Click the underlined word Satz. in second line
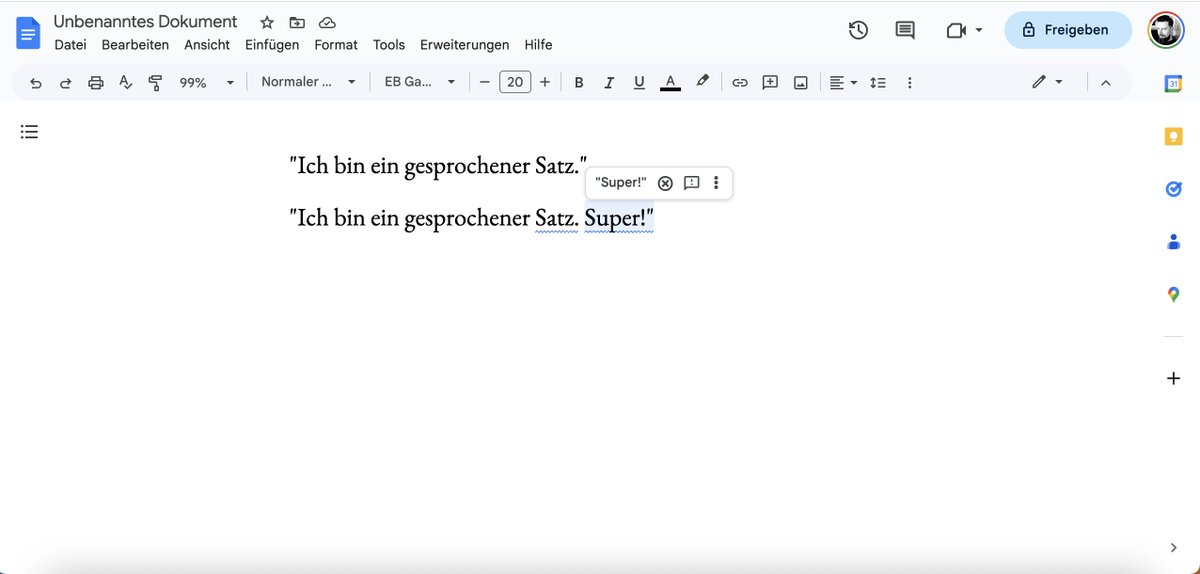 coord(557,218)
